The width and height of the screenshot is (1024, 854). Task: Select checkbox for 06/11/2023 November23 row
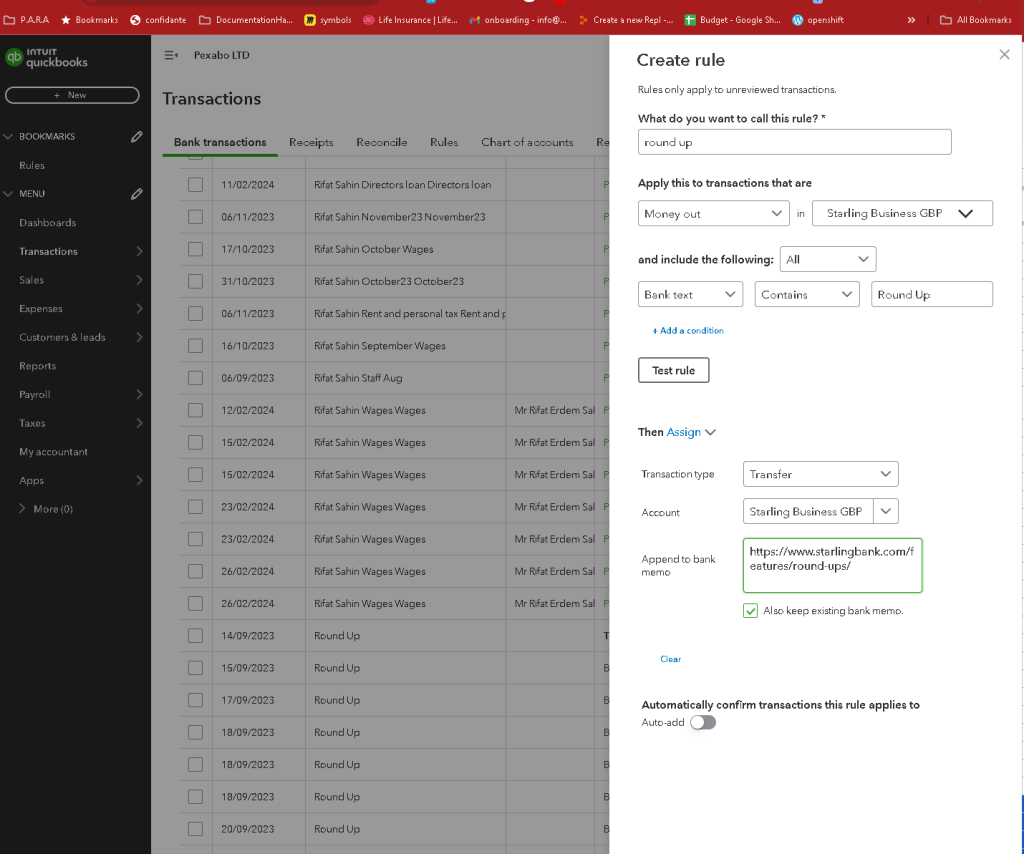pyautogui.click(x=195, y=217)
